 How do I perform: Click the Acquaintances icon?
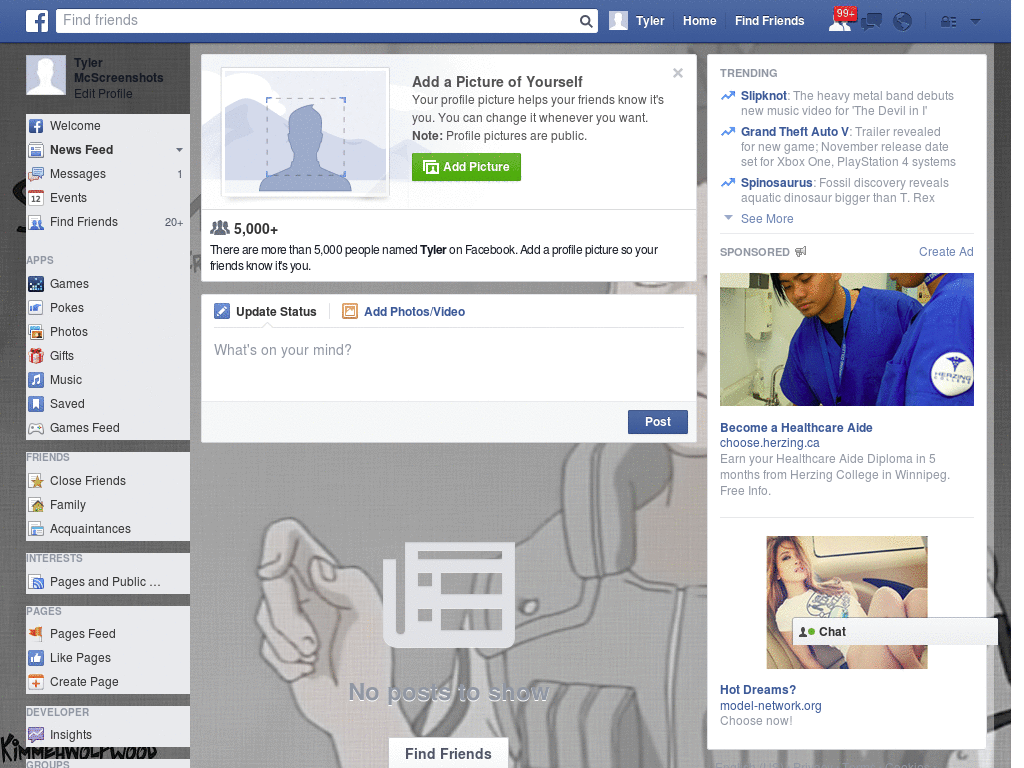point(36,529)
